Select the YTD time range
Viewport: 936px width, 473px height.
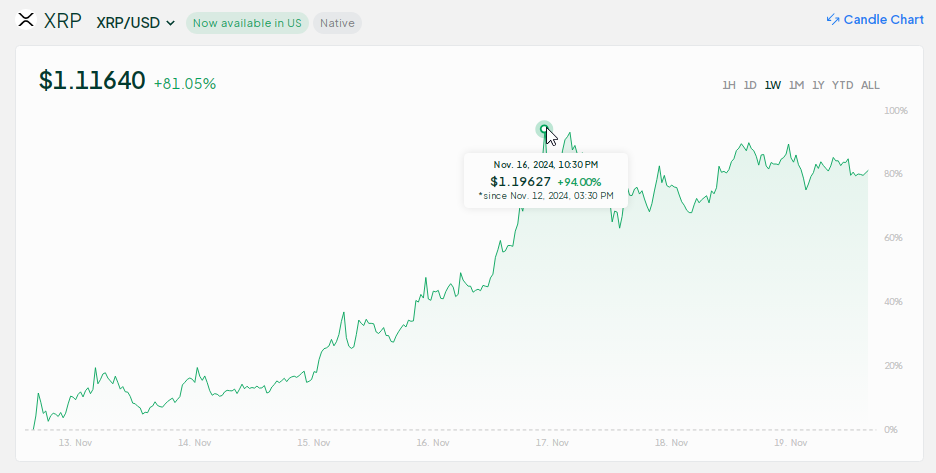[842, 85]
